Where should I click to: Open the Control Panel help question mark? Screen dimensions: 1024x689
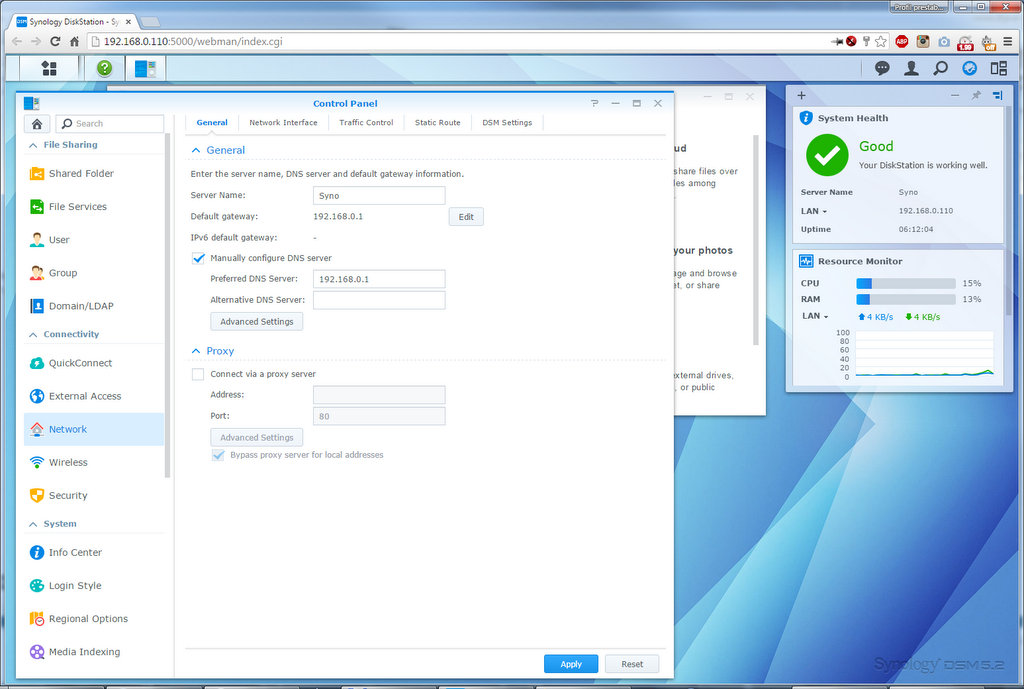click(594, 103)
